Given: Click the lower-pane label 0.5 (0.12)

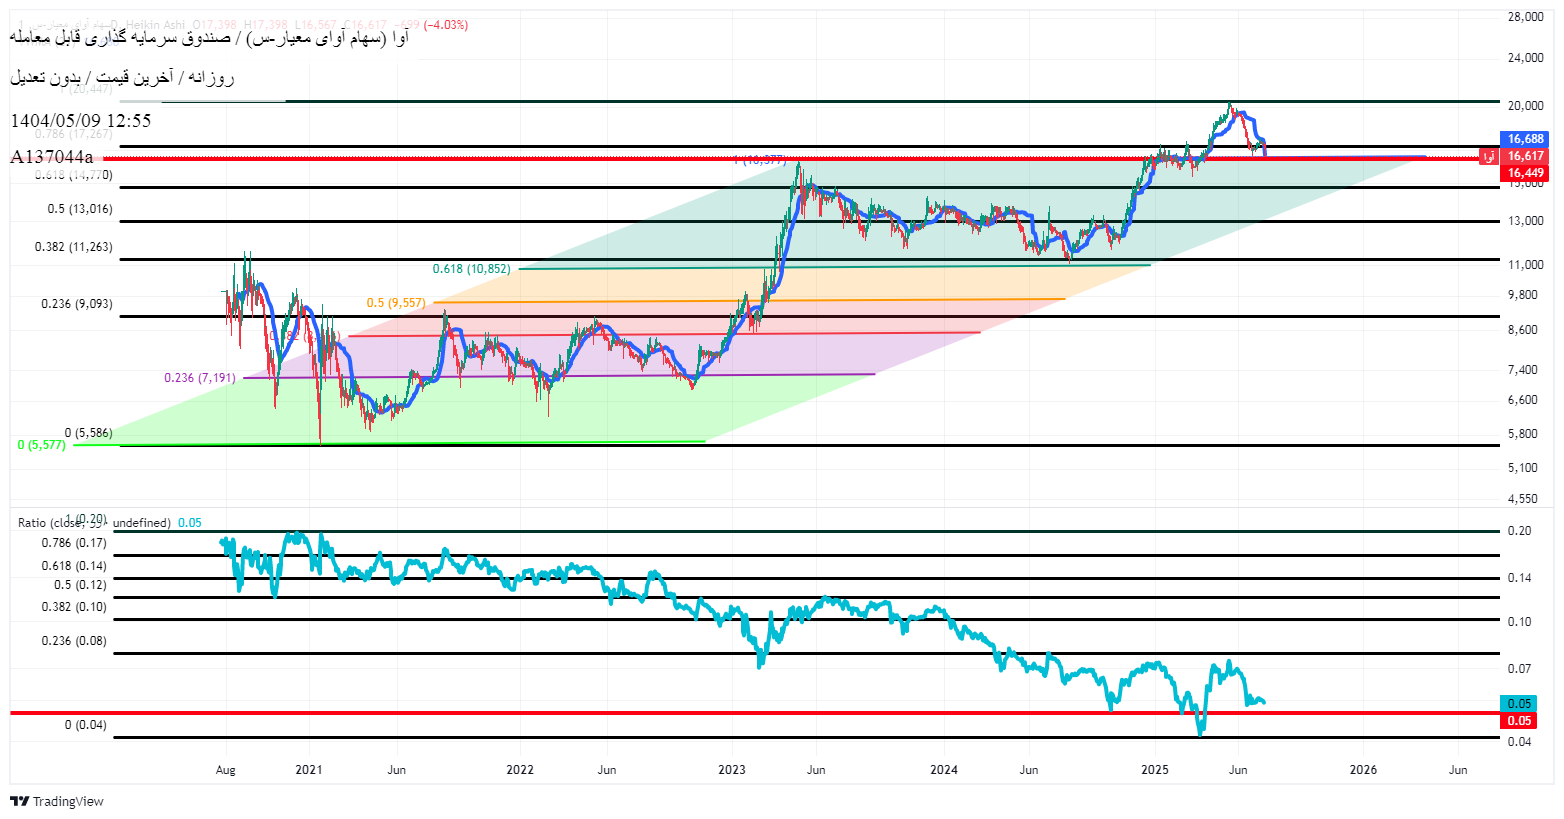Looking at the screenshot, I should tap(80, 584).
